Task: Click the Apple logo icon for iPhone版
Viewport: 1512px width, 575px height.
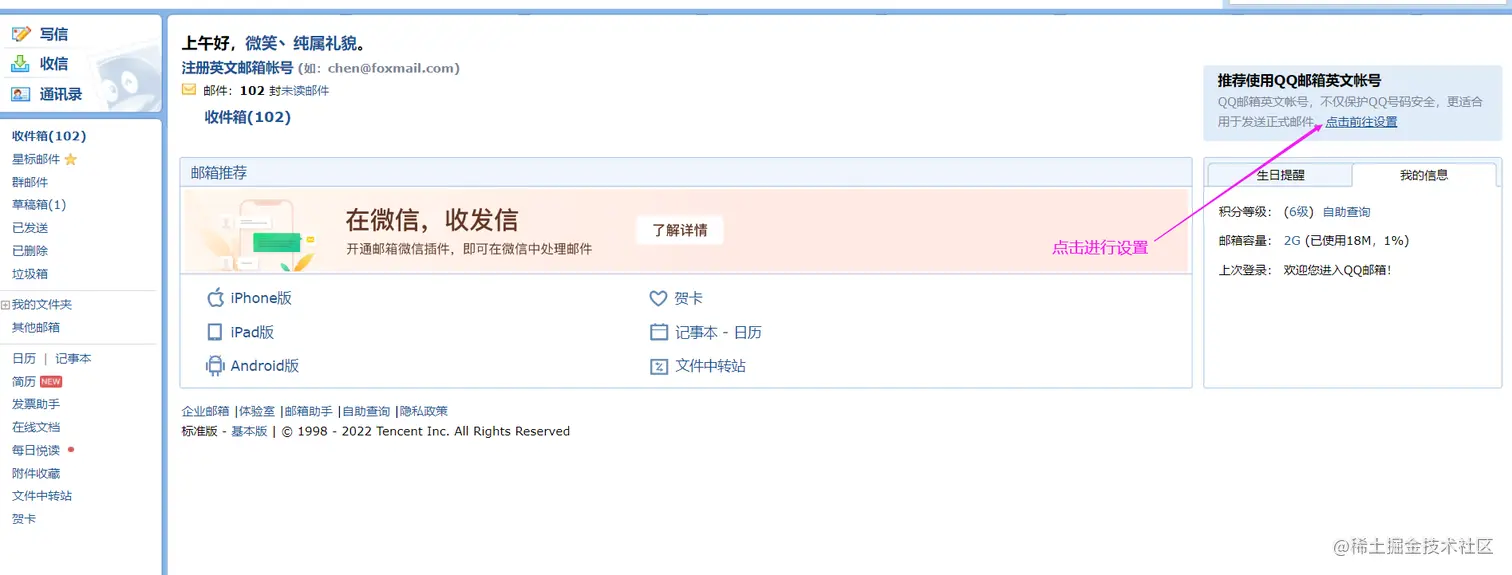Action: pyautogui.click(x=215, y=298)
